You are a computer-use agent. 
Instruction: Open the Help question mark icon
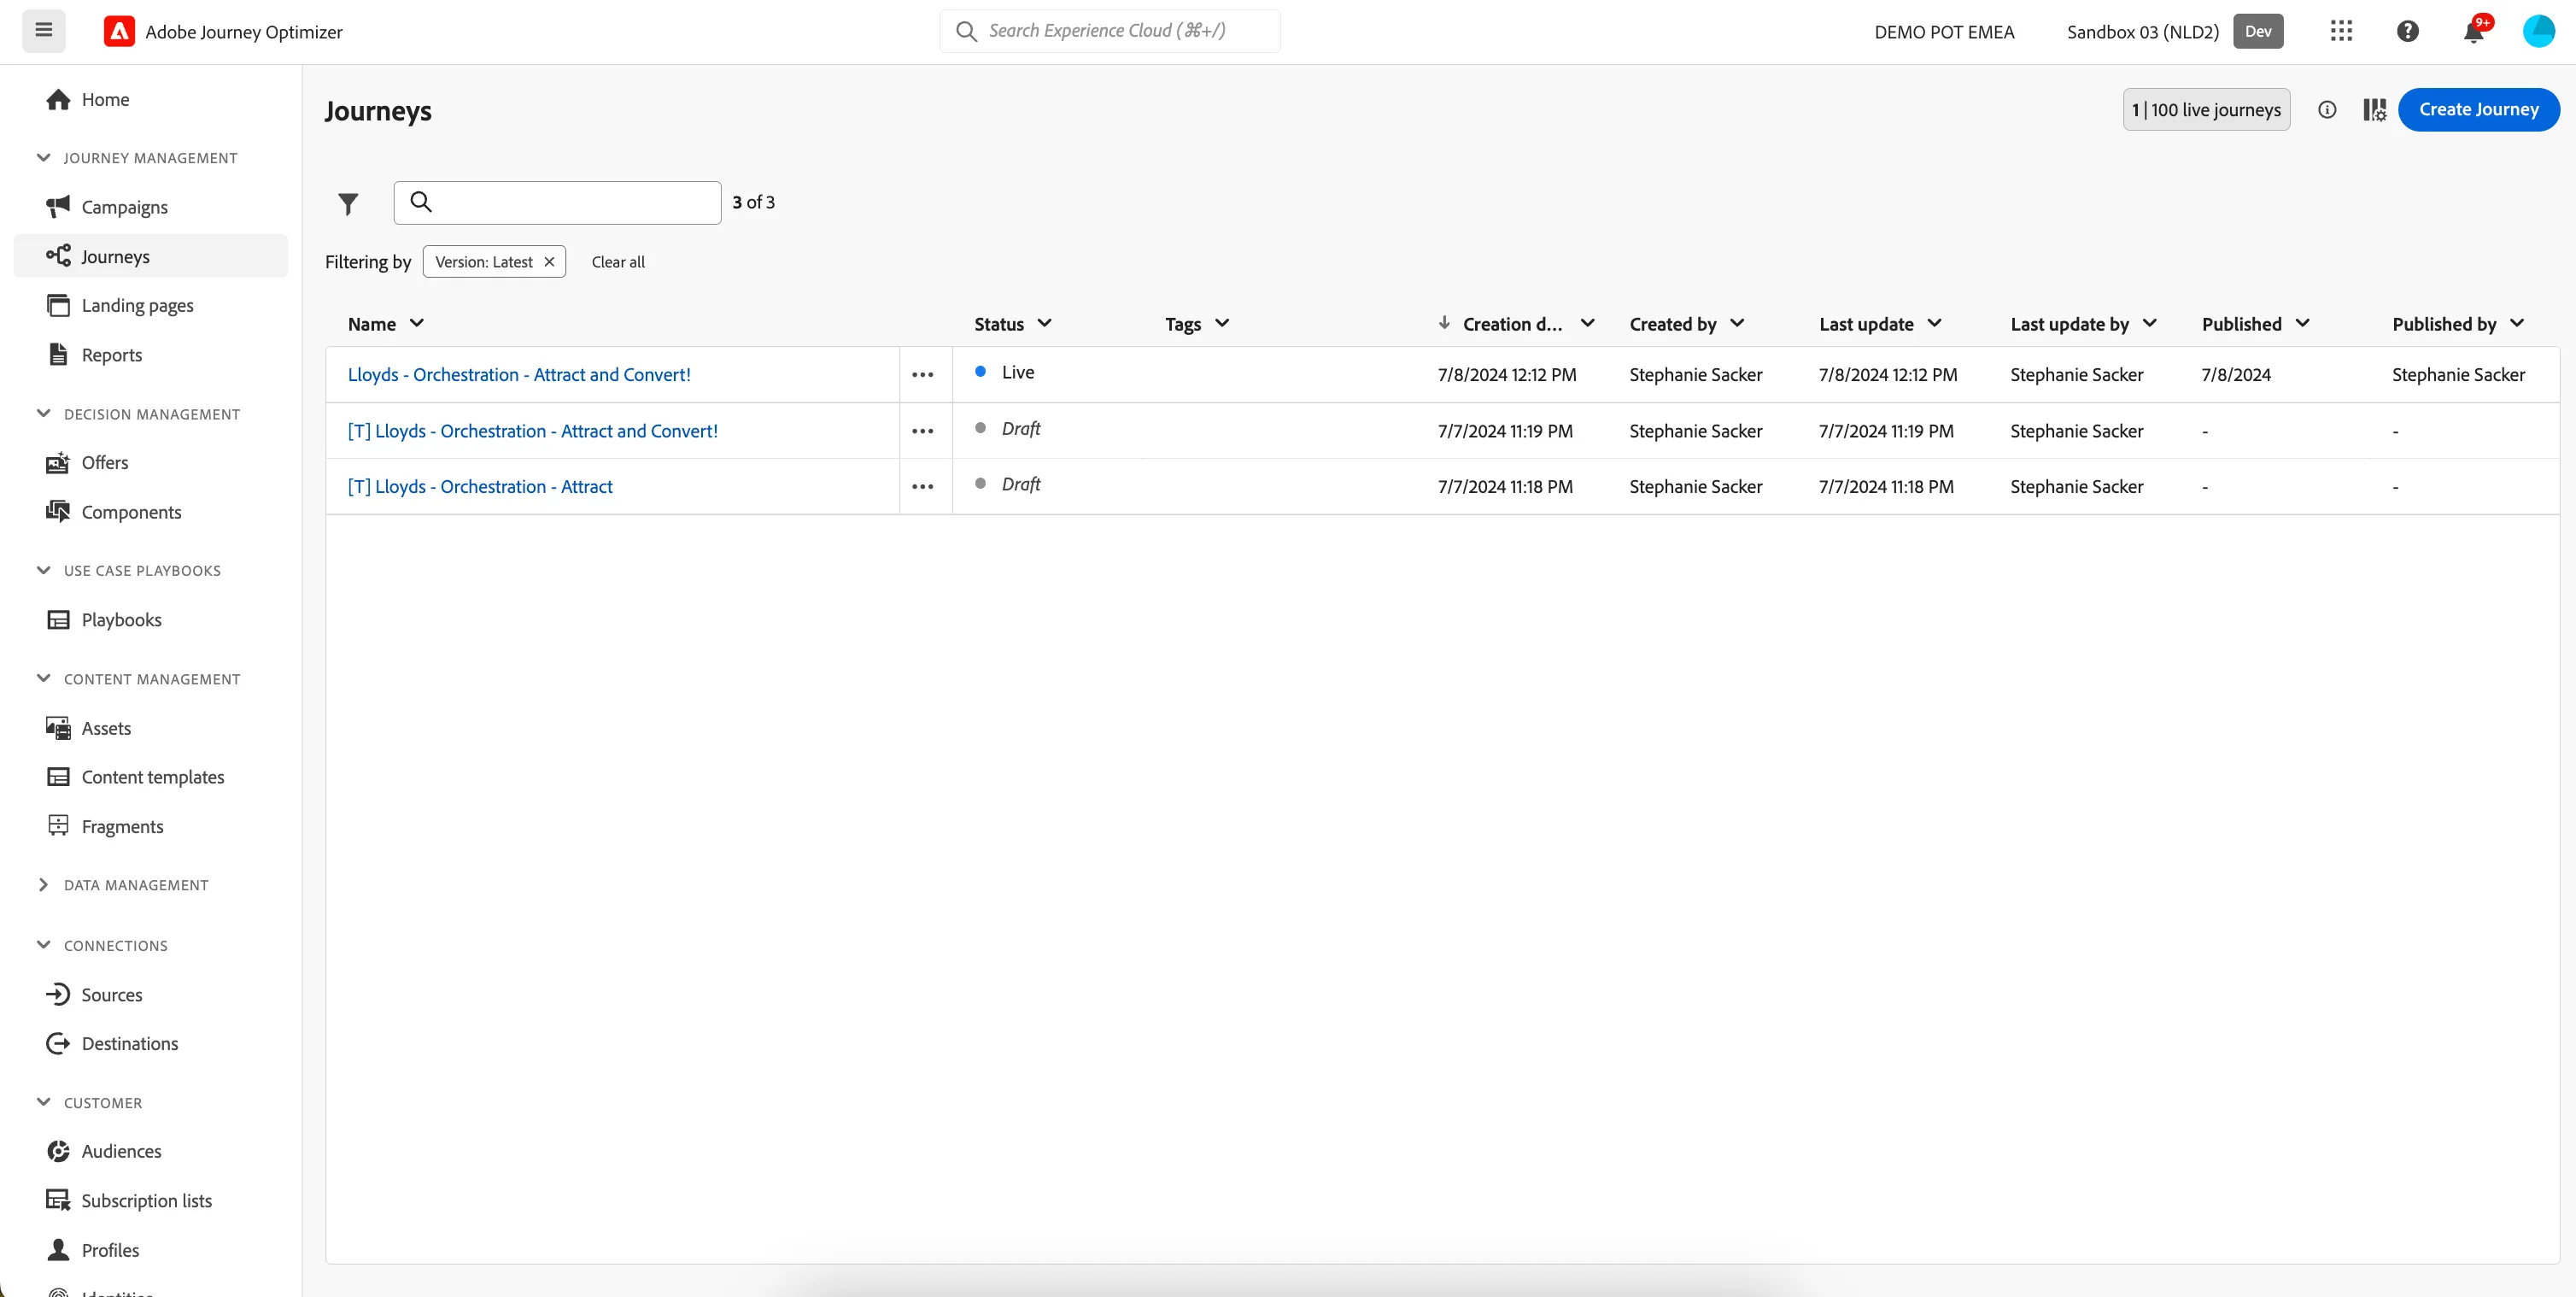point(2408,31)
